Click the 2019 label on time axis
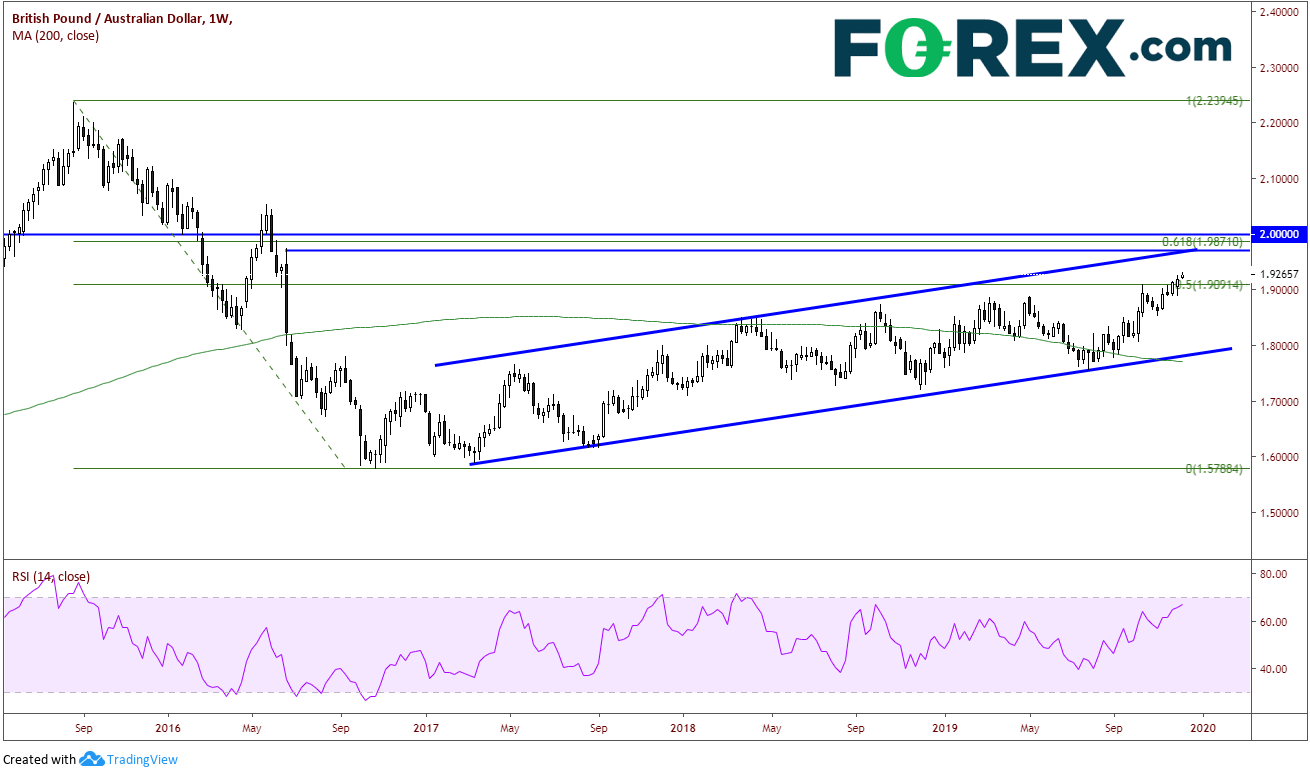This screenshot has height=777, width=1310. (x=943, y=727)
